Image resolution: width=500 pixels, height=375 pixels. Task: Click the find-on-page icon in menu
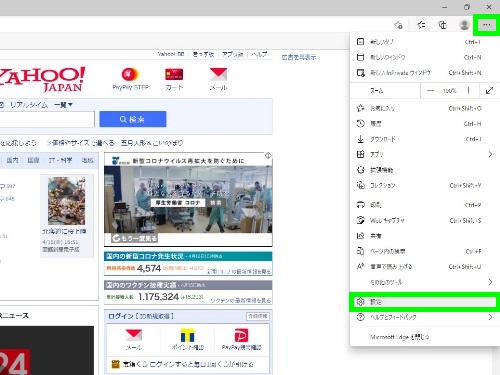click(x=360, y=251)
